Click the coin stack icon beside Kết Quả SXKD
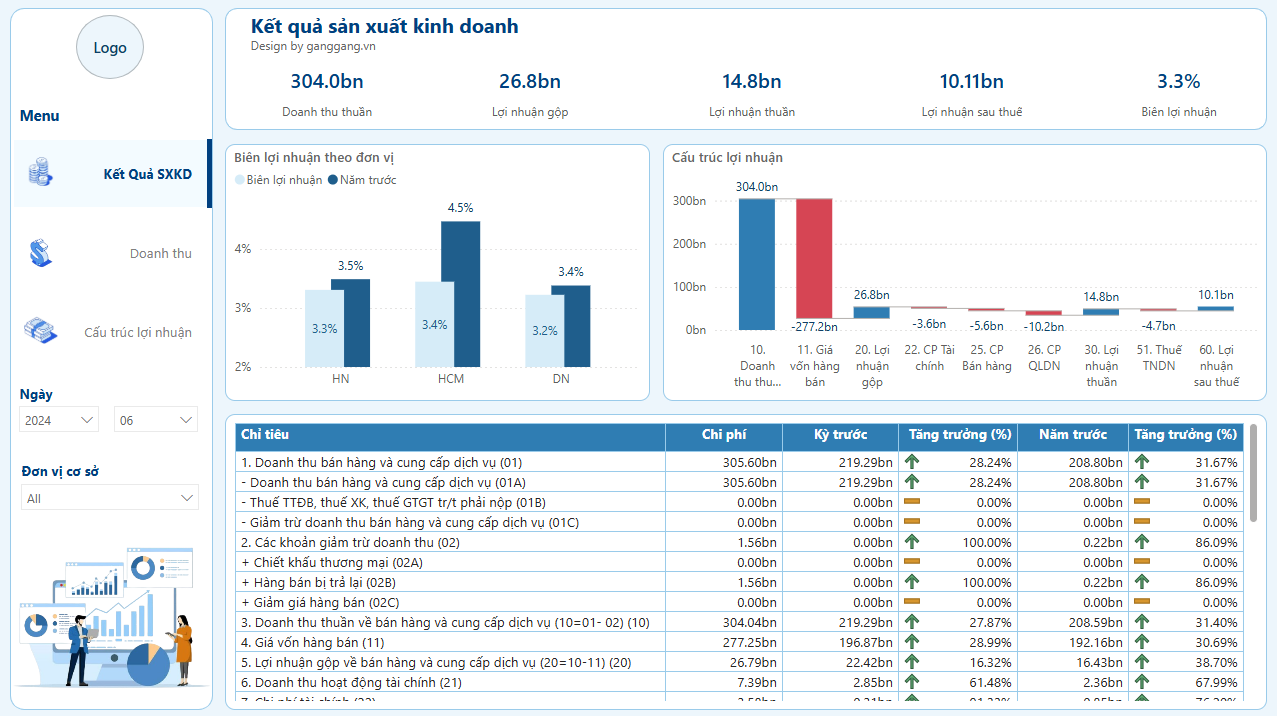 (40, 172)
